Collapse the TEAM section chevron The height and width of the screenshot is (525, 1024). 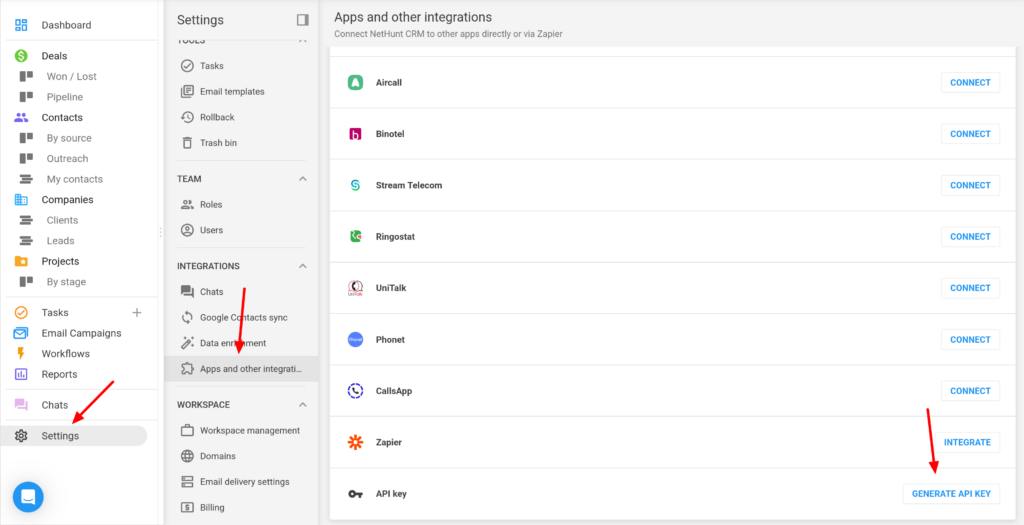point(302,179)
